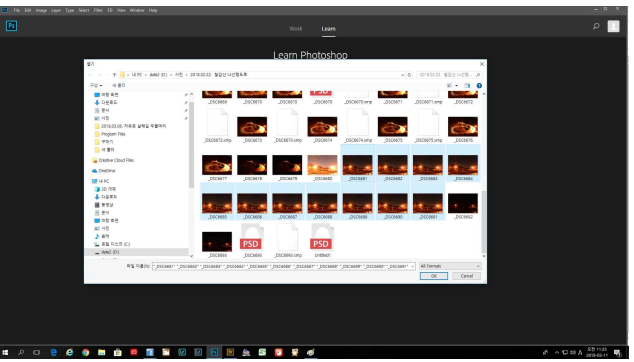Click the OK button
Screen dimensions: 634x362
click(x=433, y=276)
